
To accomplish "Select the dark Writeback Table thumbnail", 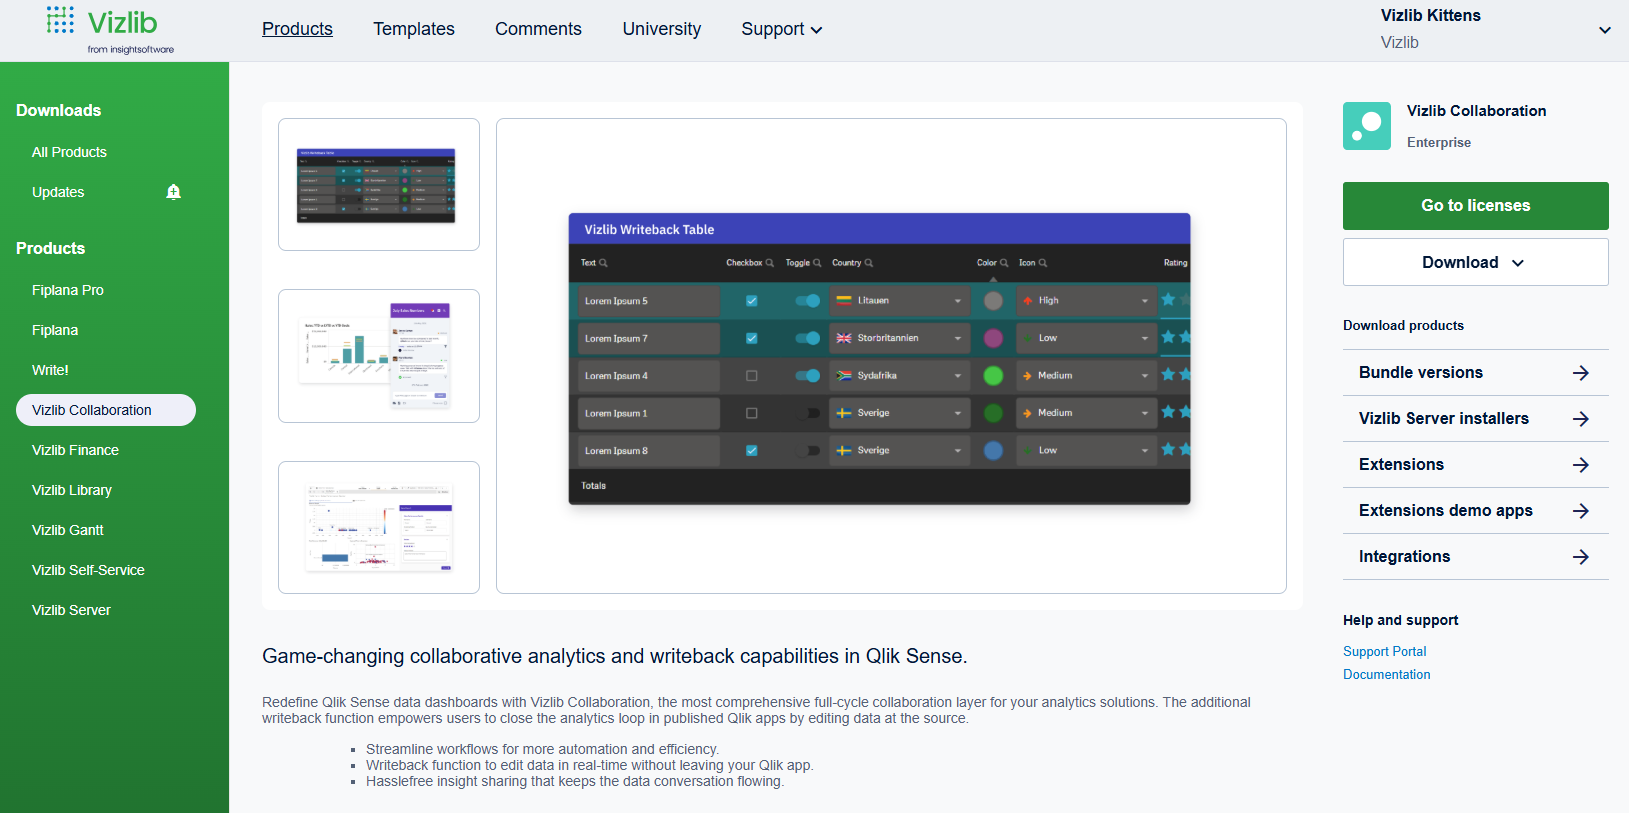I will [x=379, y=185].
